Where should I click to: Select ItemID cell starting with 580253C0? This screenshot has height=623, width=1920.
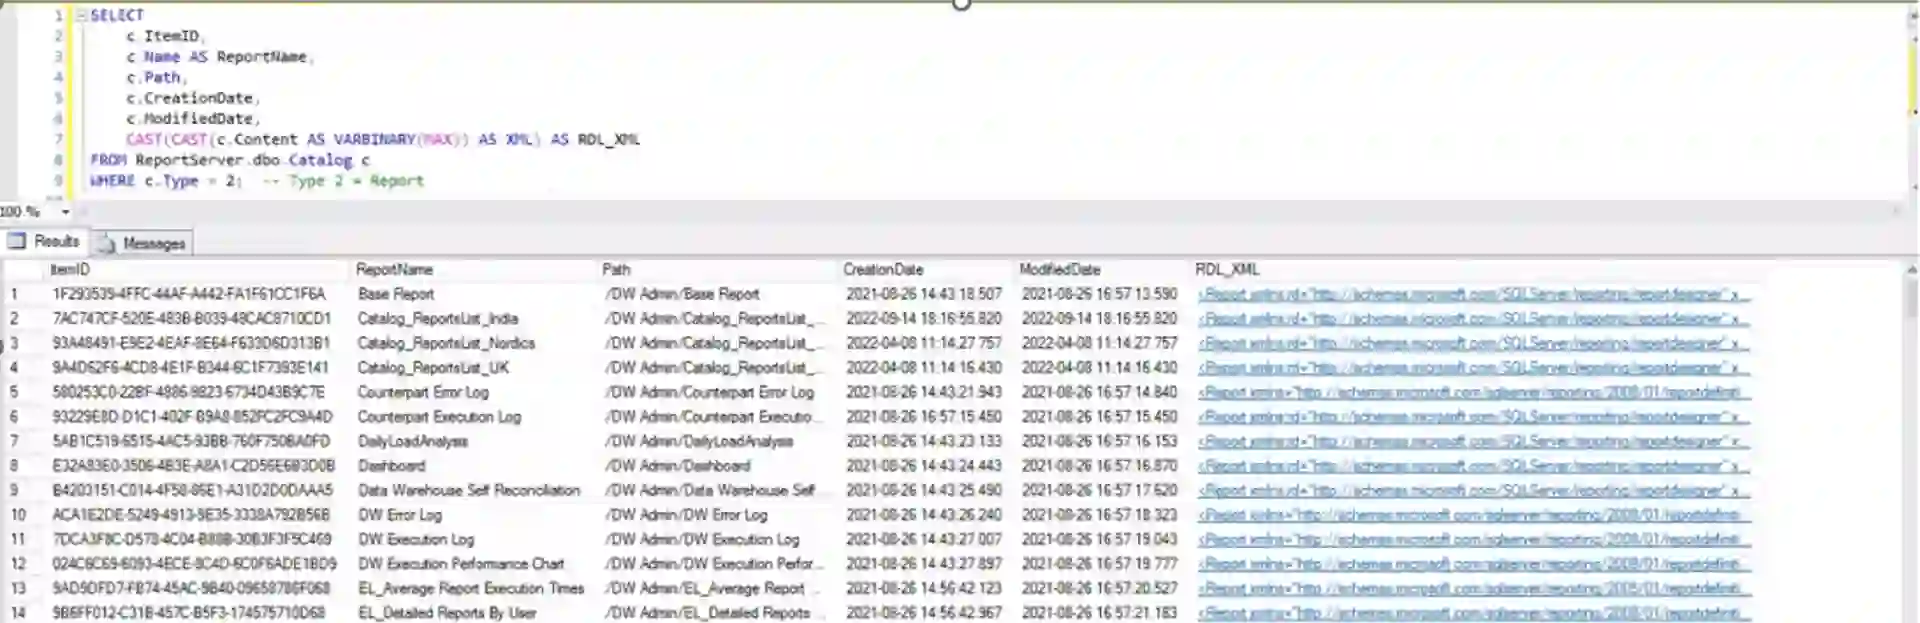(188, 393)
